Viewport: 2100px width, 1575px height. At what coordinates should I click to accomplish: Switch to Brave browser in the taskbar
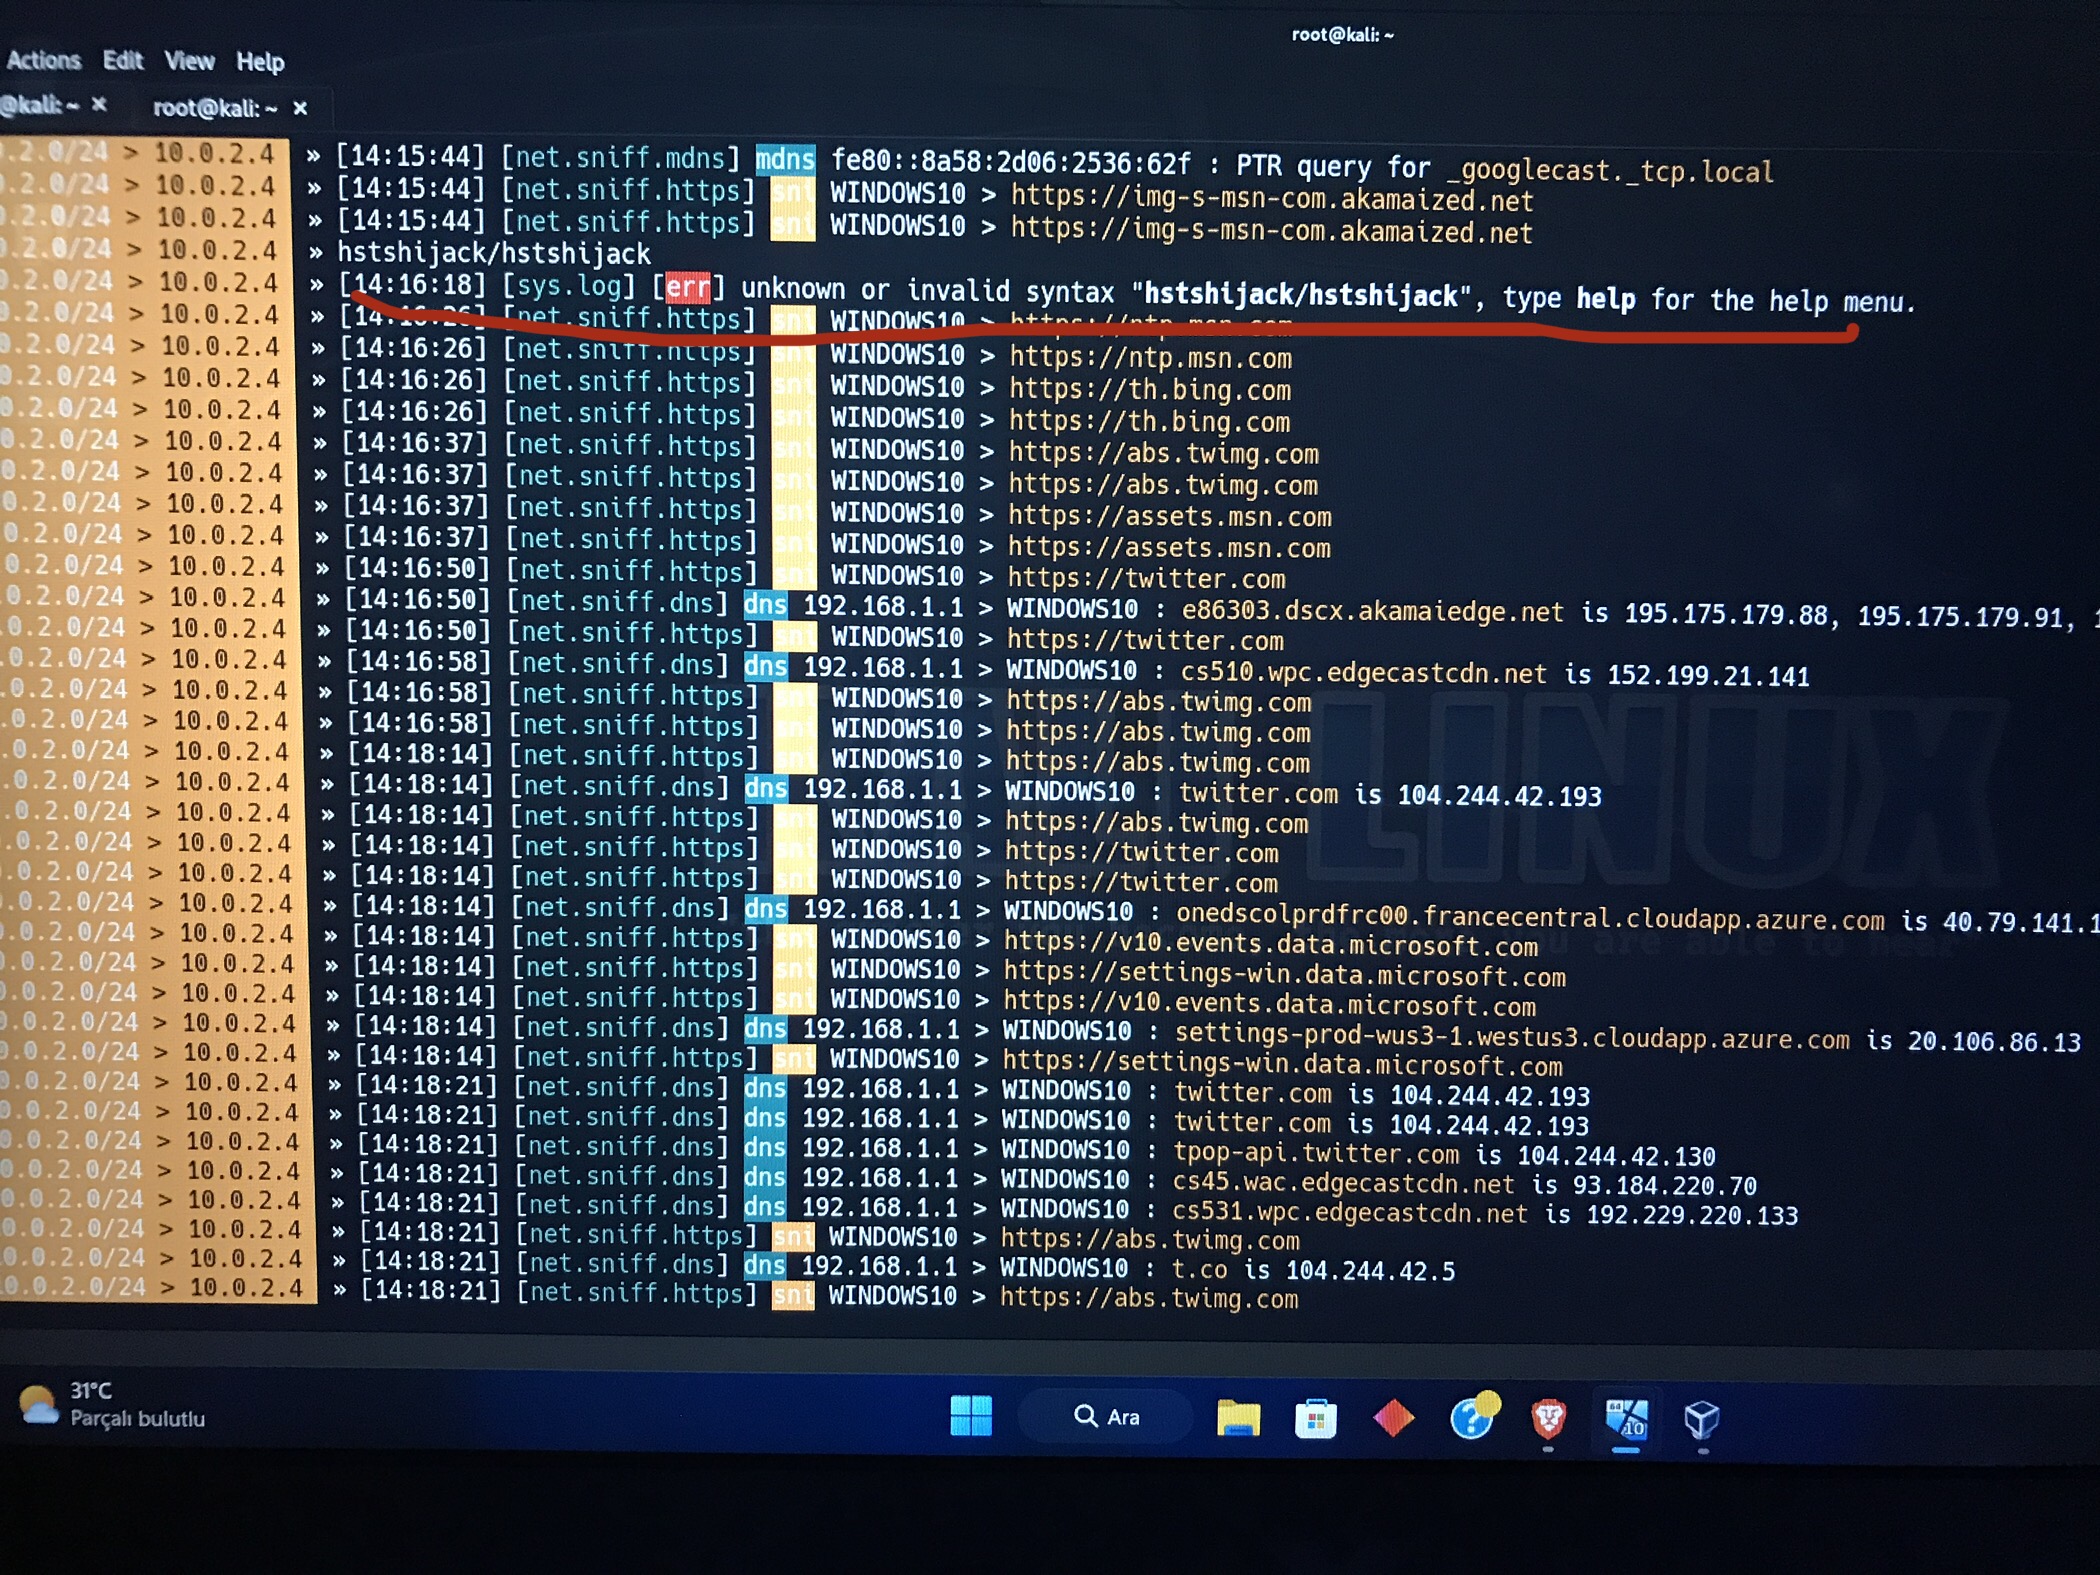coord(1548,1418)
